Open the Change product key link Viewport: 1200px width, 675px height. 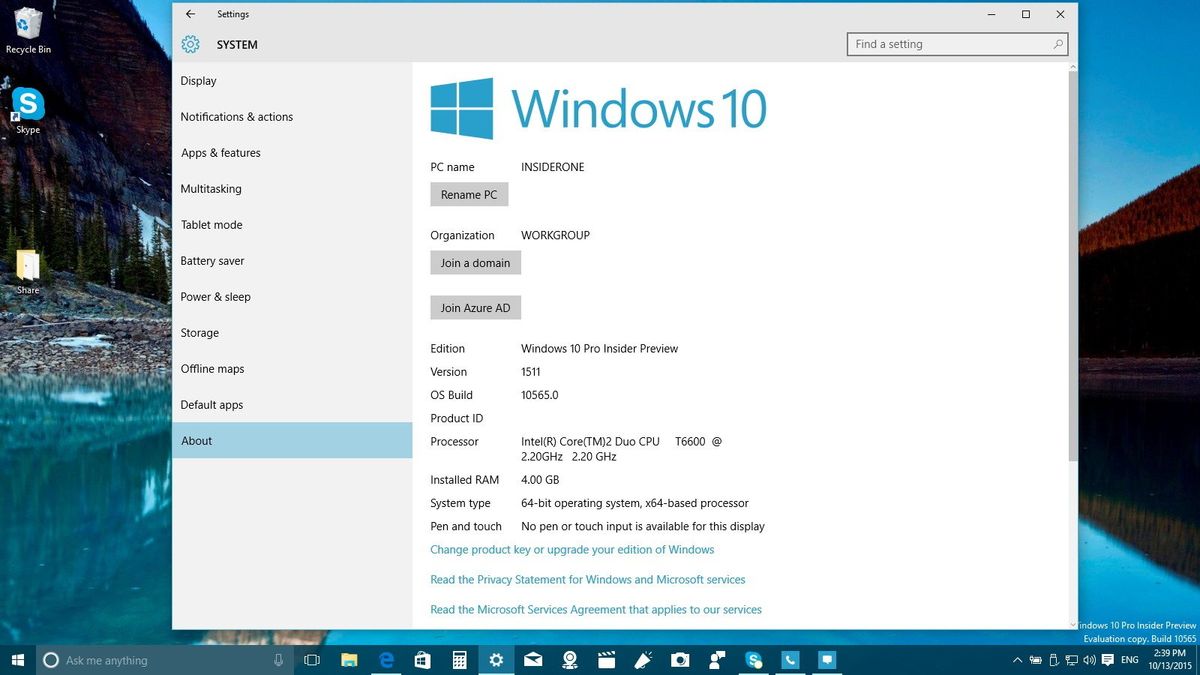tap(571, 549)
